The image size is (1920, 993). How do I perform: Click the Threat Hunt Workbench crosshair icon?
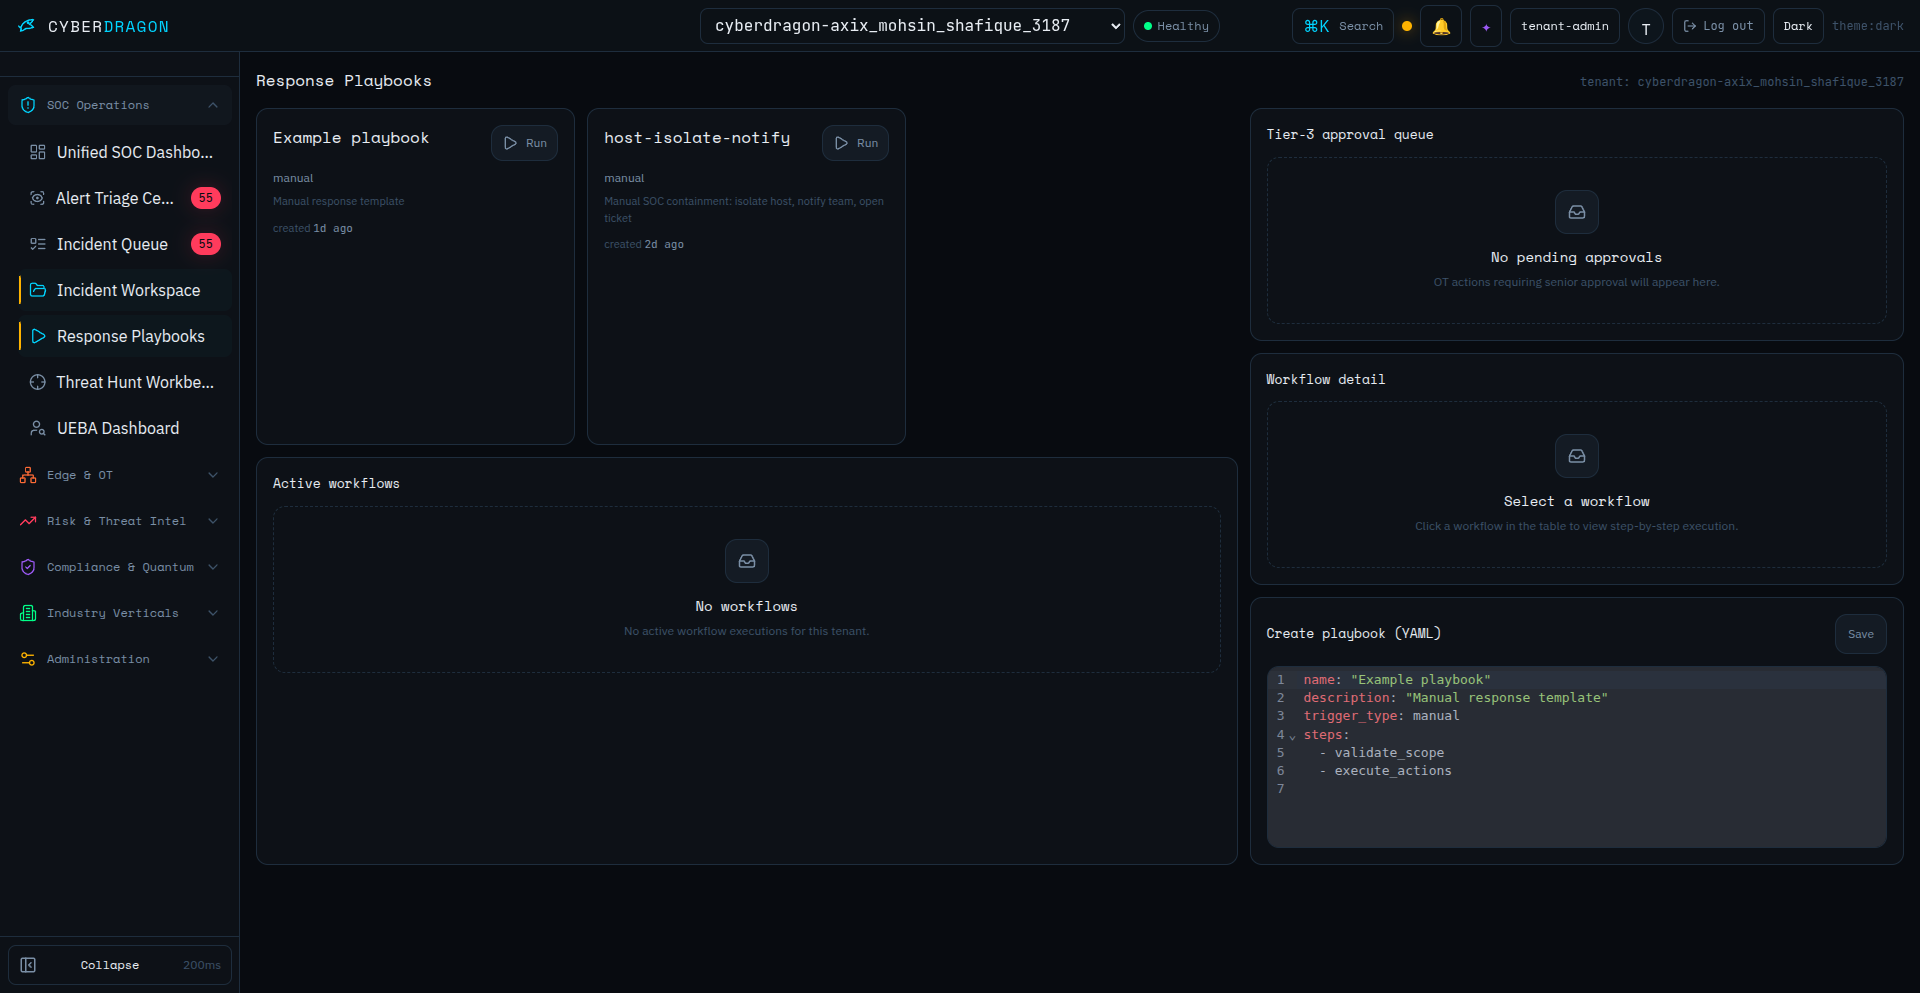38,382
